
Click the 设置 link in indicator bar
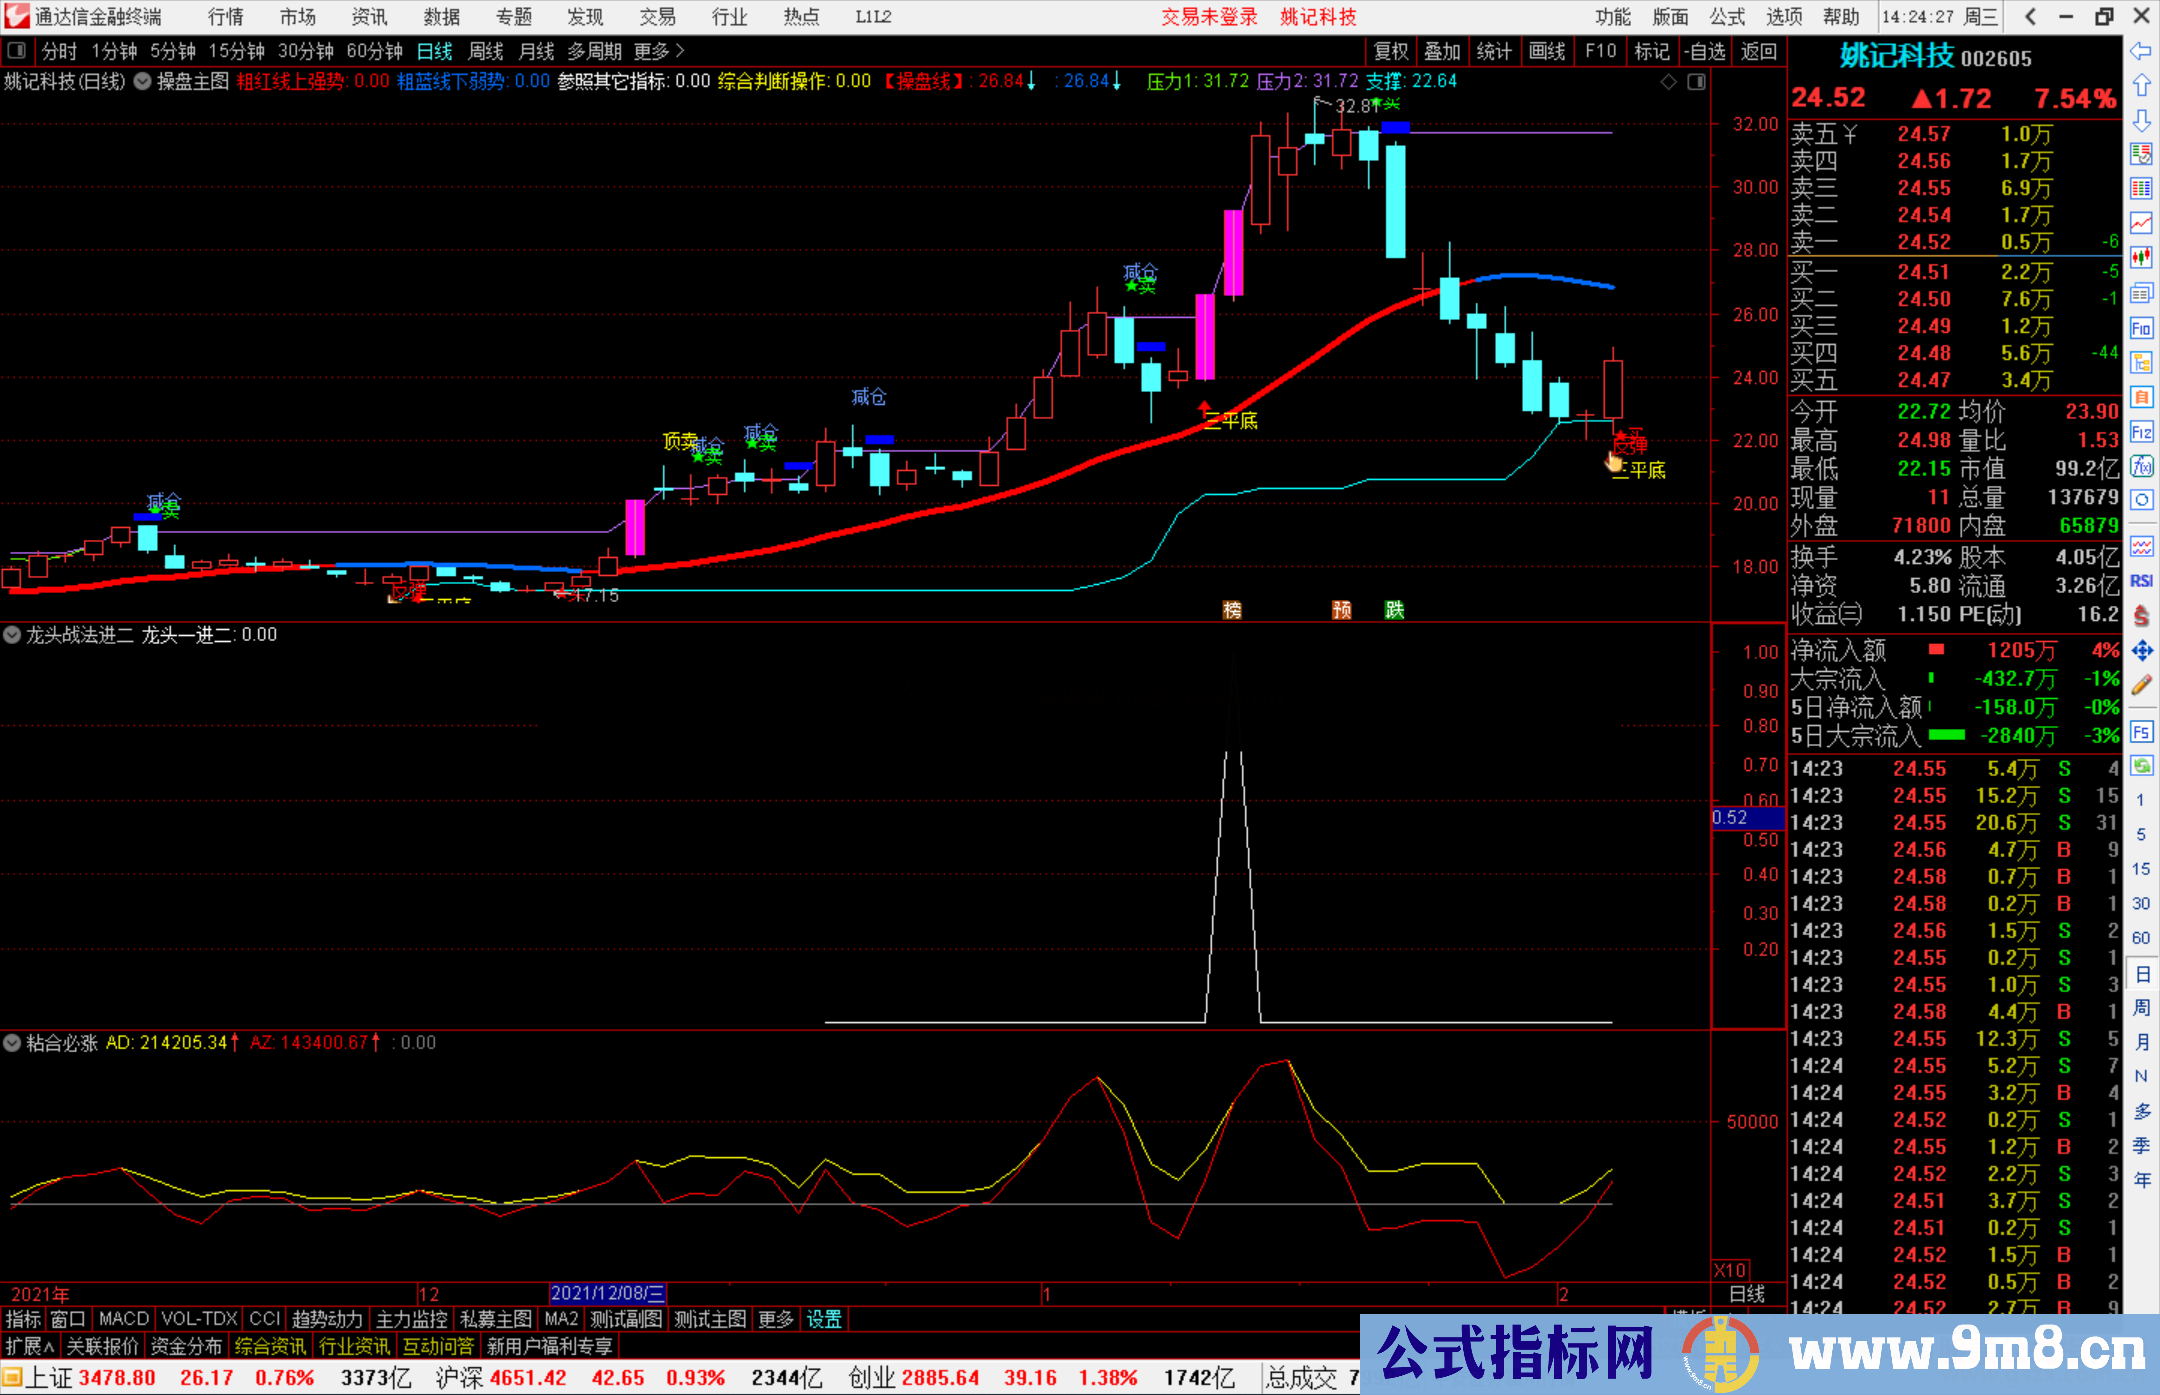[824, 1319]
